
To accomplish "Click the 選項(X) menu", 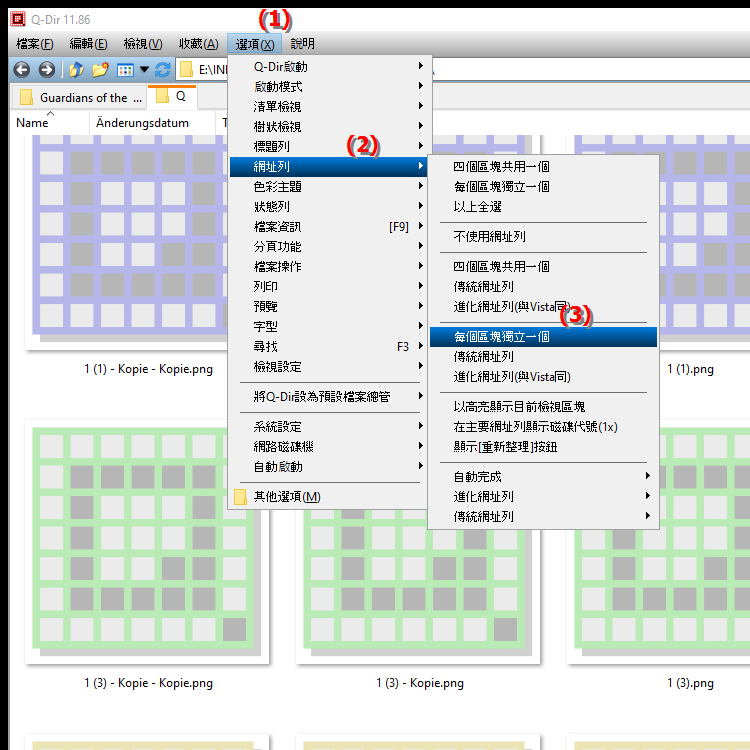I will pyautogui.click(x=254, y=44).
